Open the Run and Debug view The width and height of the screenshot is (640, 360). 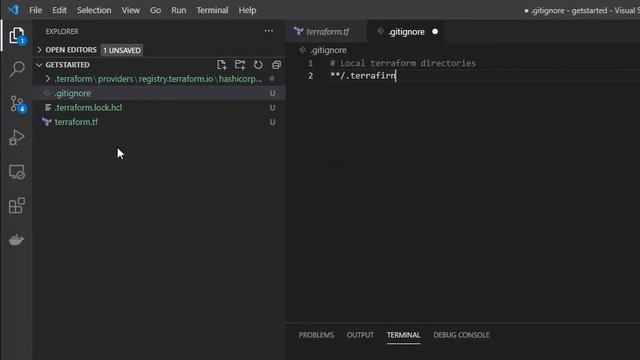click(x=17, y=138)
